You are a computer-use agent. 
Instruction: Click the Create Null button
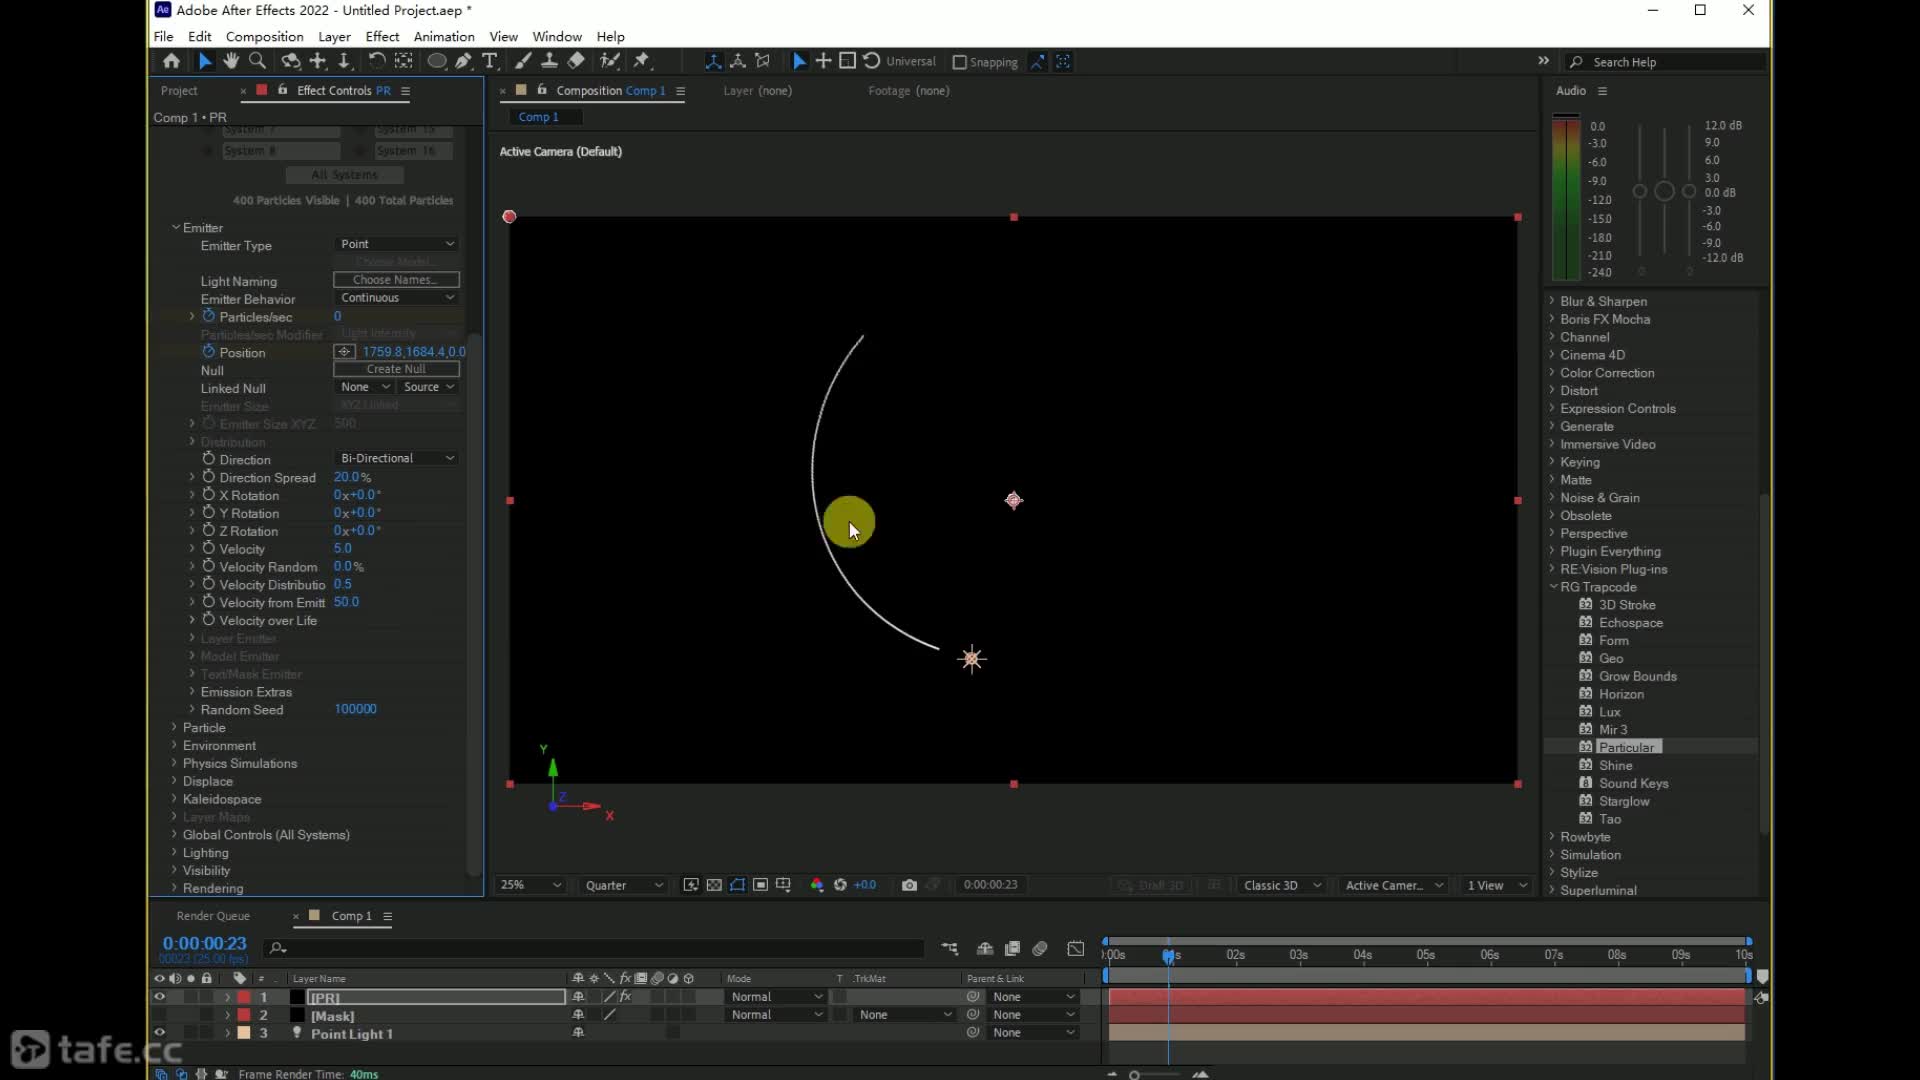pos(396,369)
